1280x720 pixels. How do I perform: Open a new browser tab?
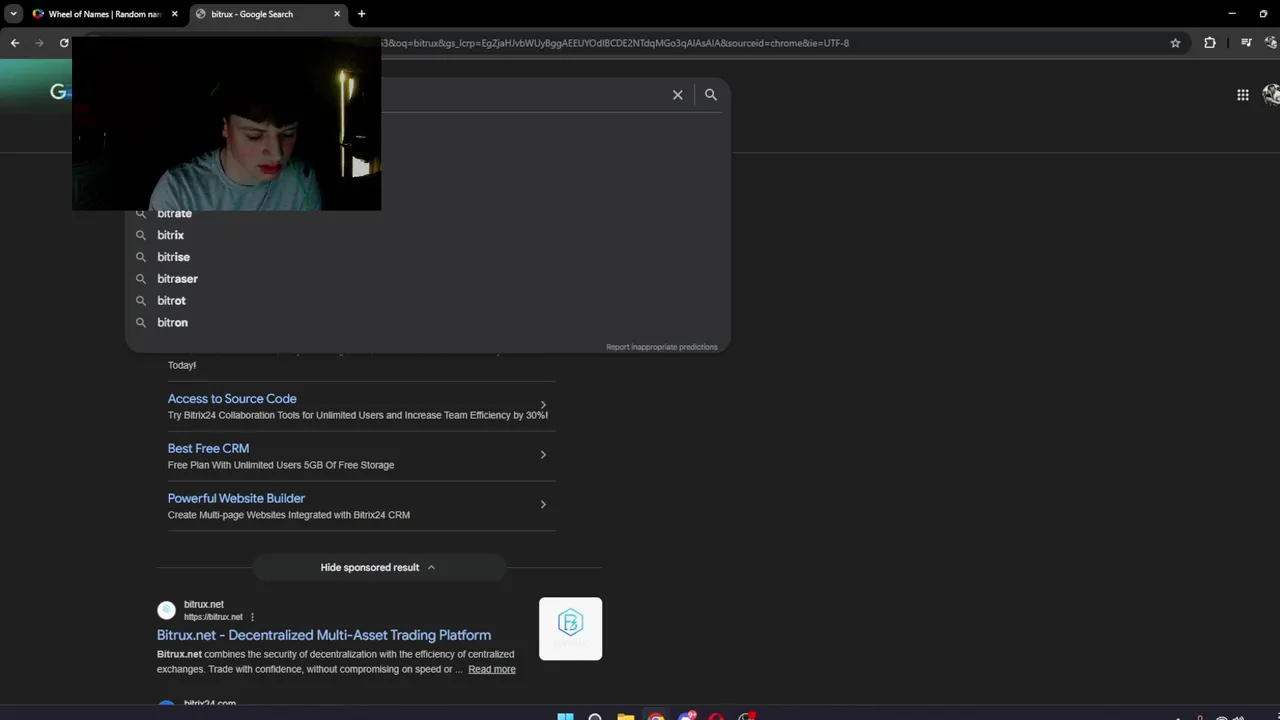pos(362,14)
